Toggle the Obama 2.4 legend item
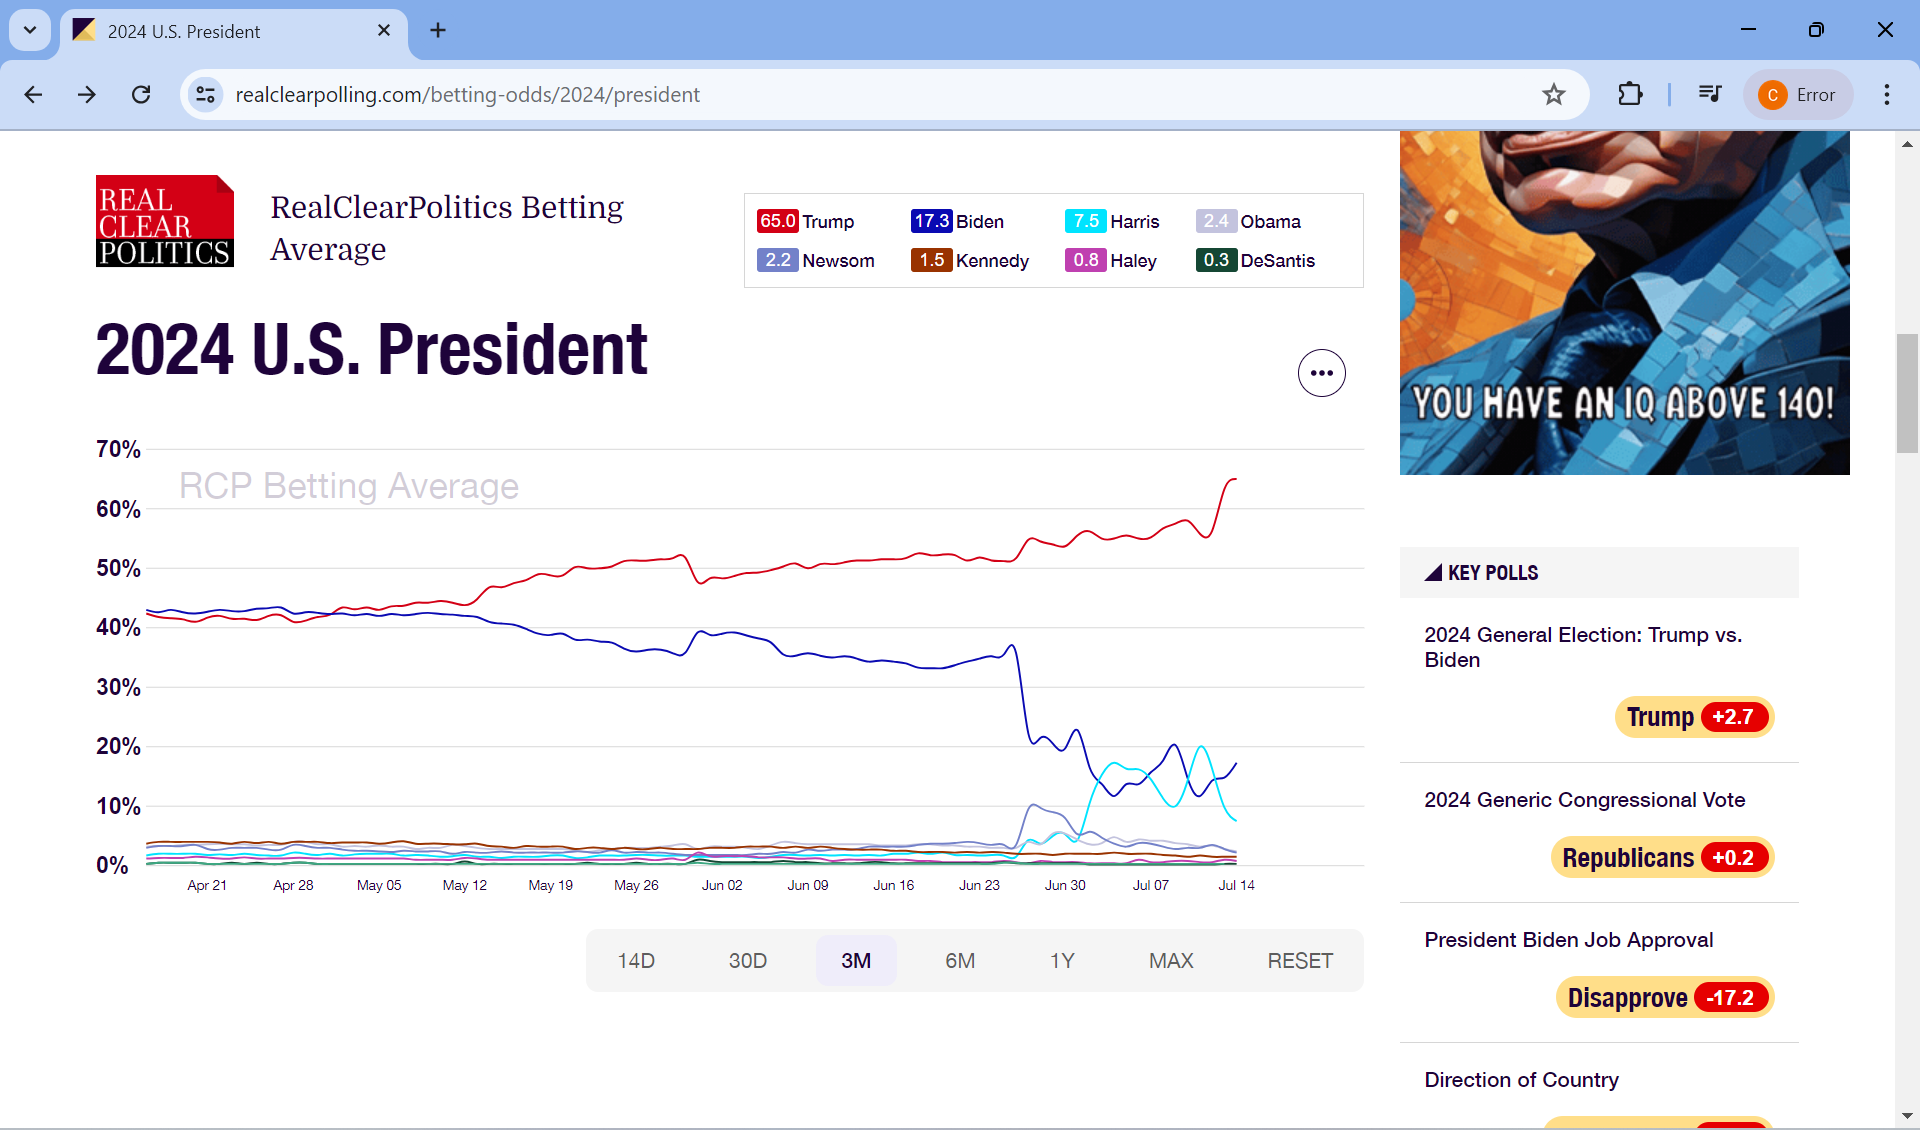Image resolution: width=1920 pixels, height=1130 pixels. point(1248,221)
